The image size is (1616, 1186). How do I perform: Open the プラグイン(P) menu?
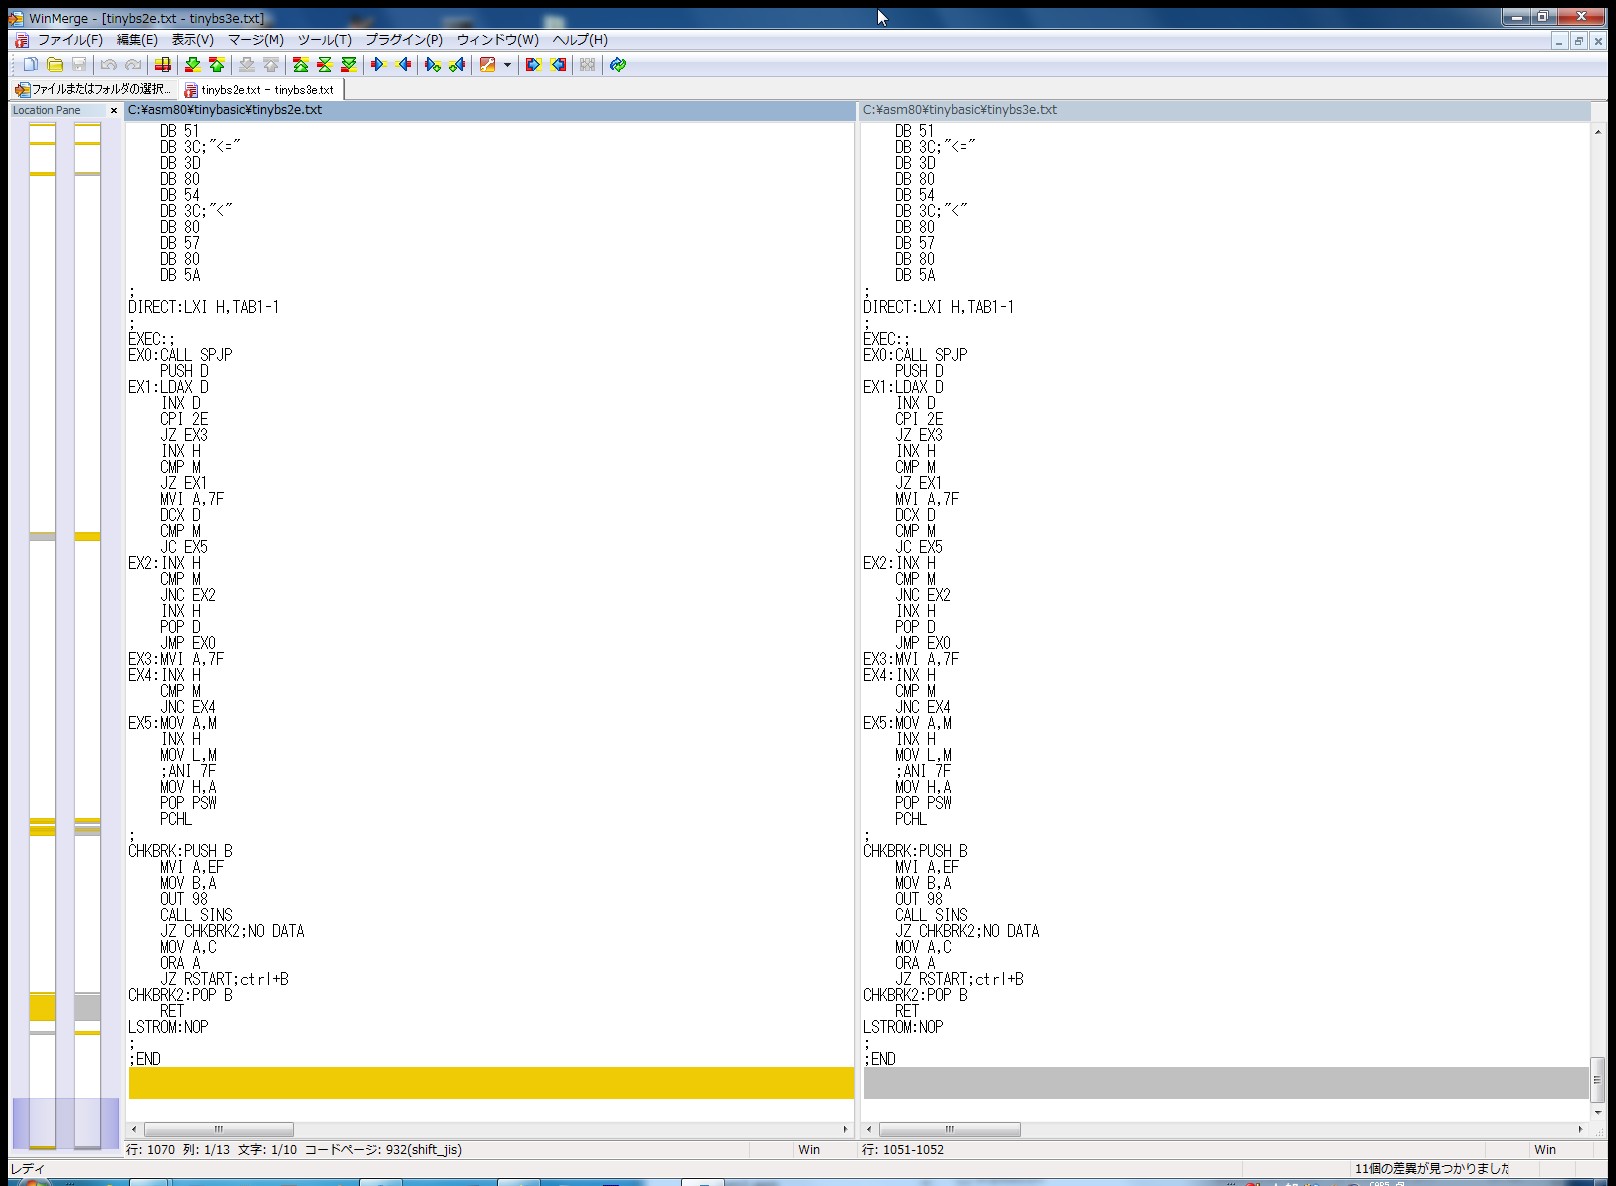(x=404, y=40)
